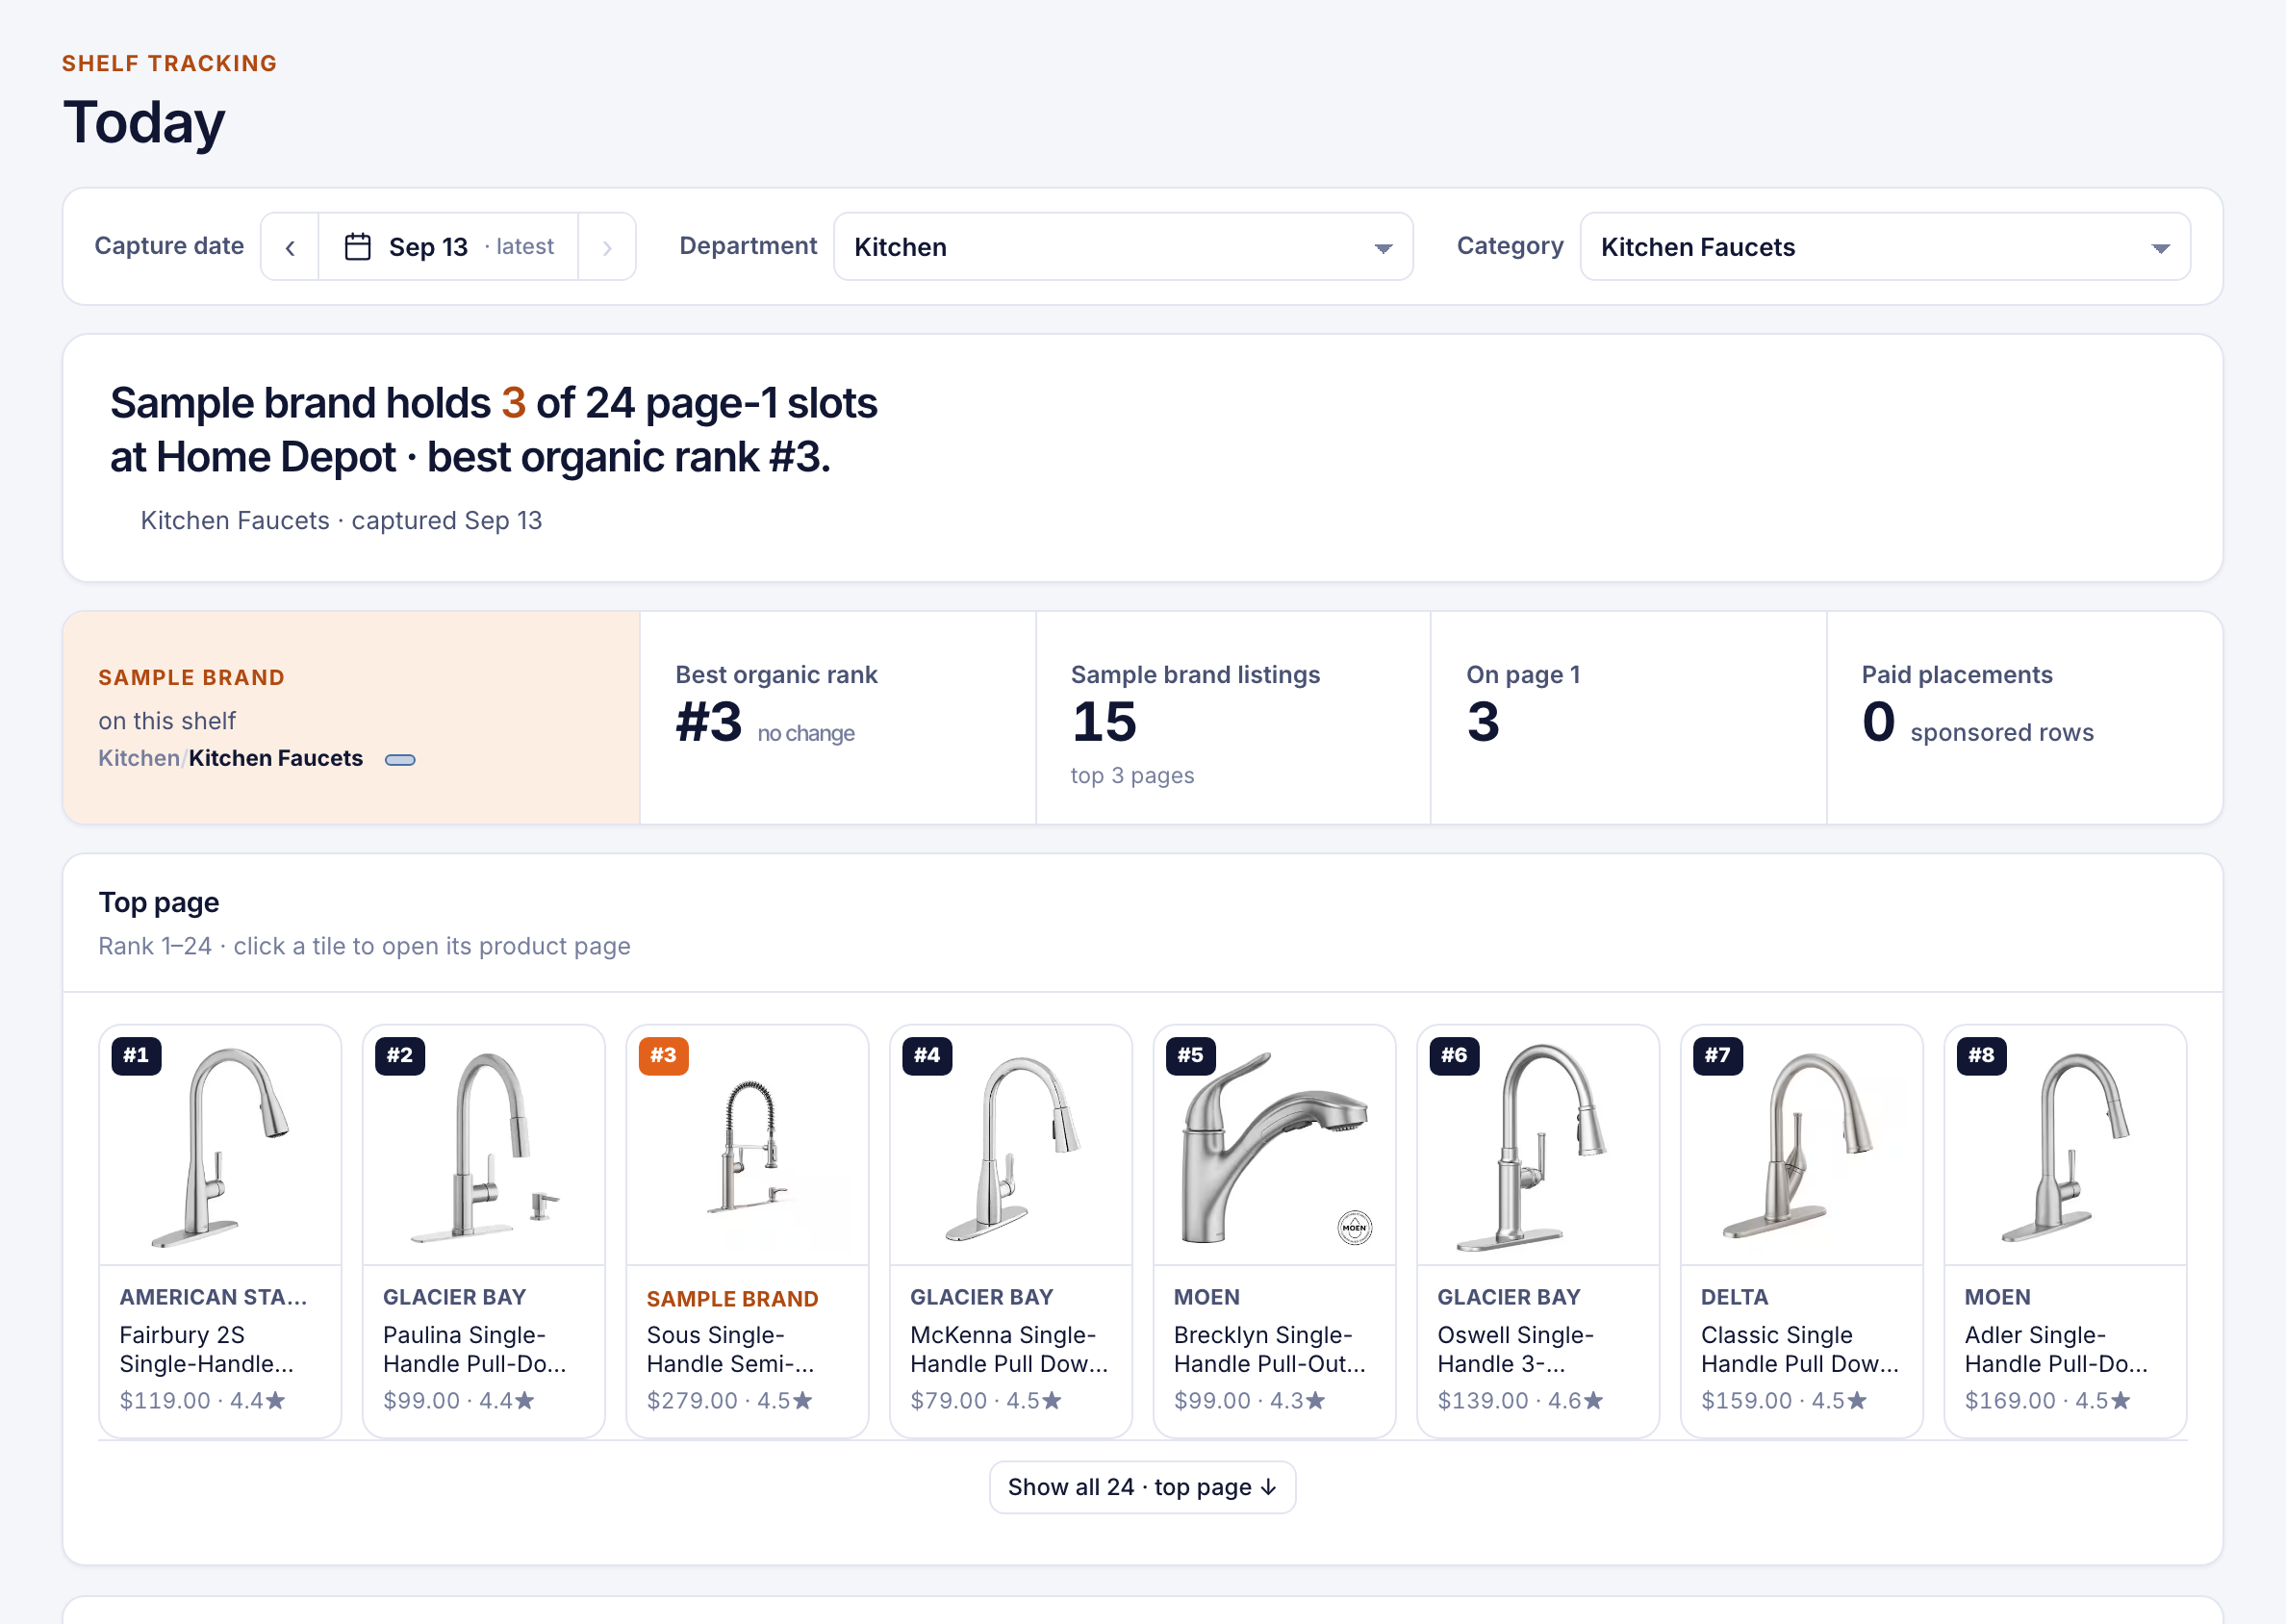Image resolution: width=2286 pixels, height=1624 pixels.
Task: Click Sample brand listings 15 value
Action: click(1104, 722)
